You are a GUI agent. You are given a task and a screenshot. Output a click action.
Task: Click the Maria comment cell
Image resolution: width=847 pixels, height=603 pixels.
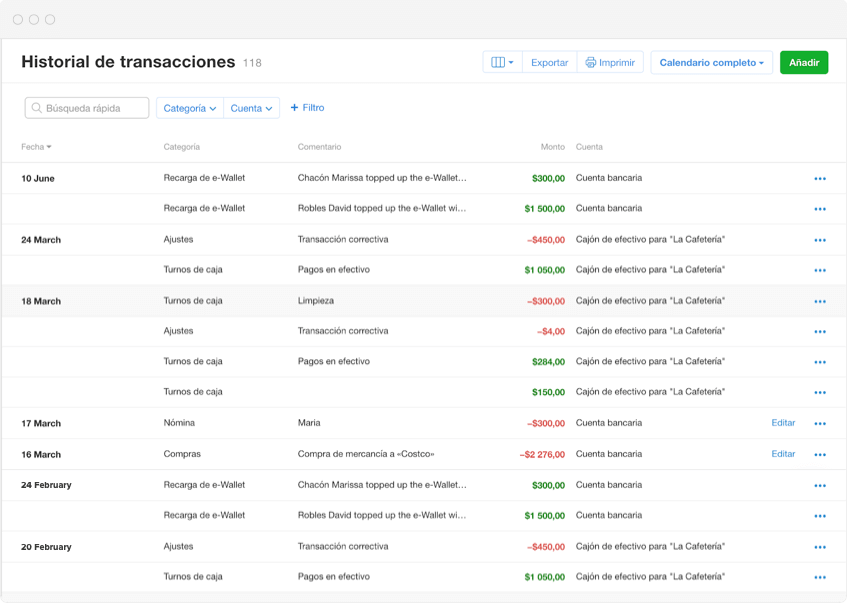309,423
